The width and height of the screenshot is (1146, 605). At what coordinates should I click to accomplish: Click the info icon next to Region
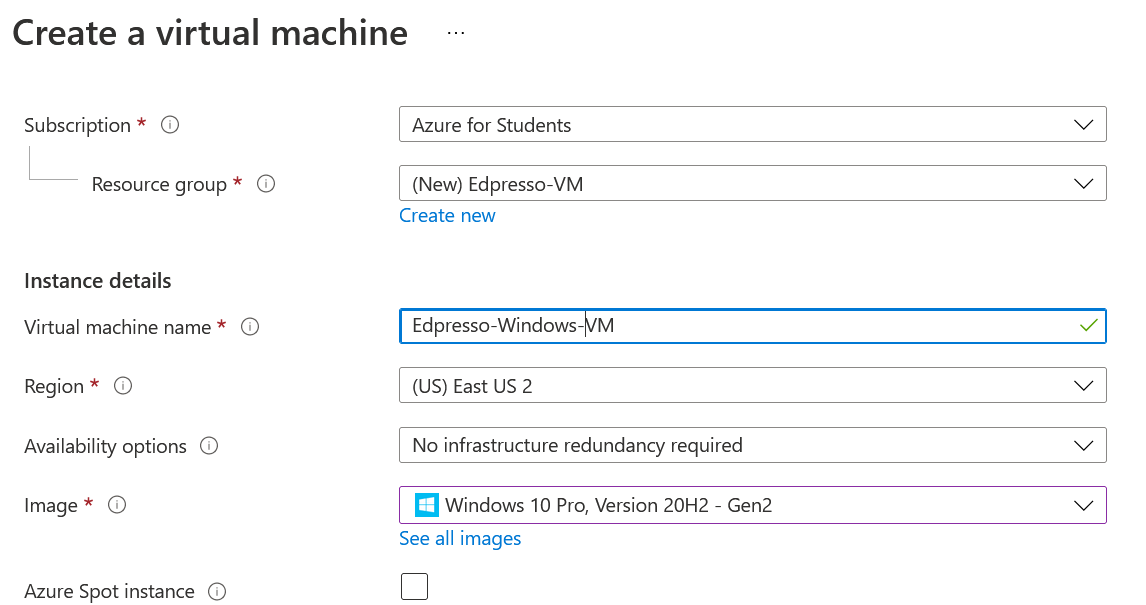click(123, 386)
